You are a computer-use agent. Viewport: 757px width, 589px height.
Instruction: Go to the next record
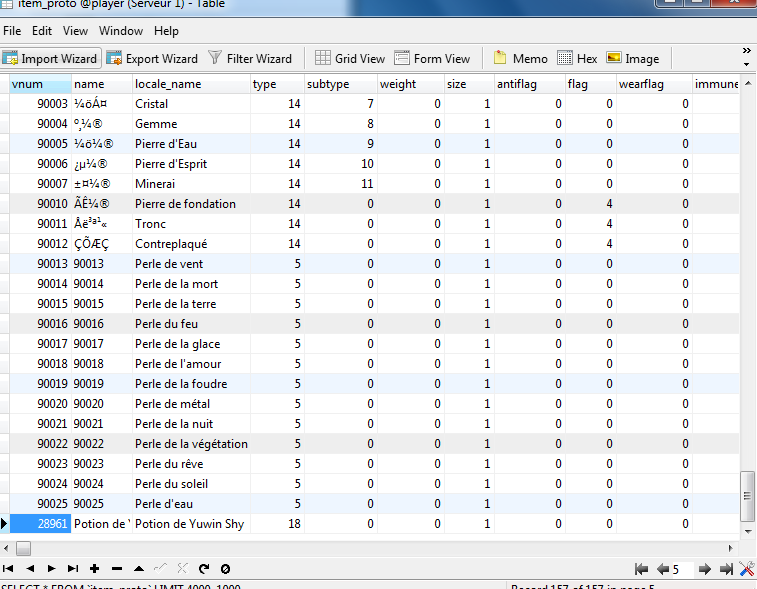(51, 569)
